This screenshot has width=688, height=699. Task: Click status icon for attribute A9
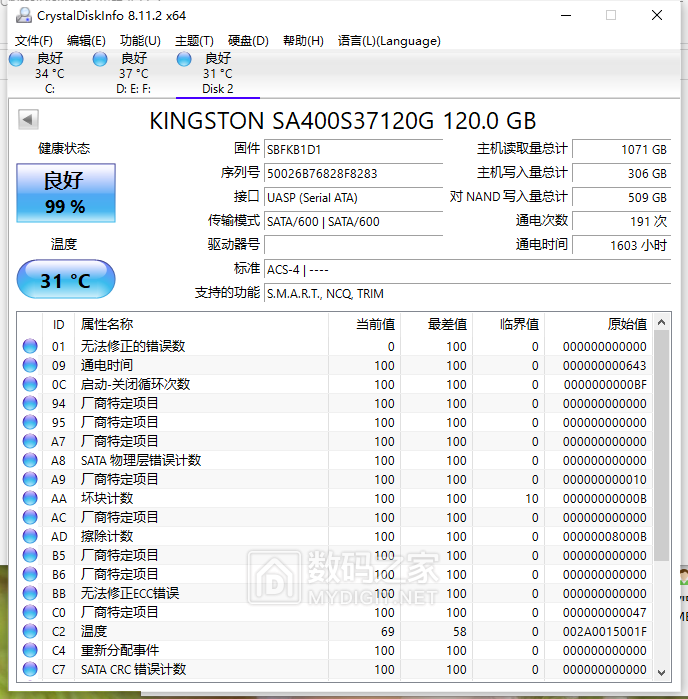click(30, 479)
